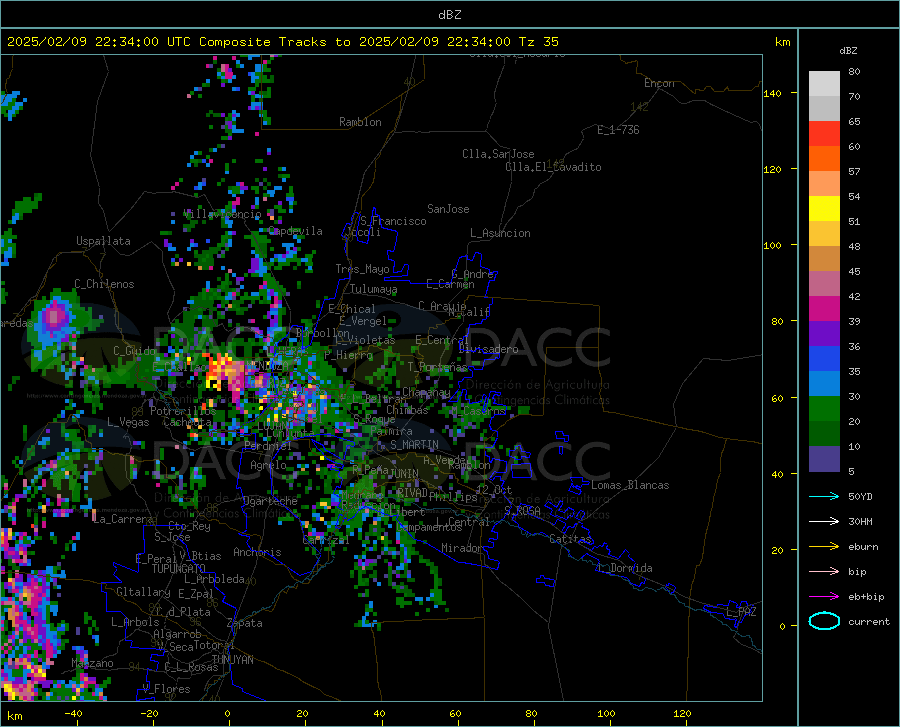Click the Anchoris map label
Viewport: 900px width, 727px height.
(257, 552)
